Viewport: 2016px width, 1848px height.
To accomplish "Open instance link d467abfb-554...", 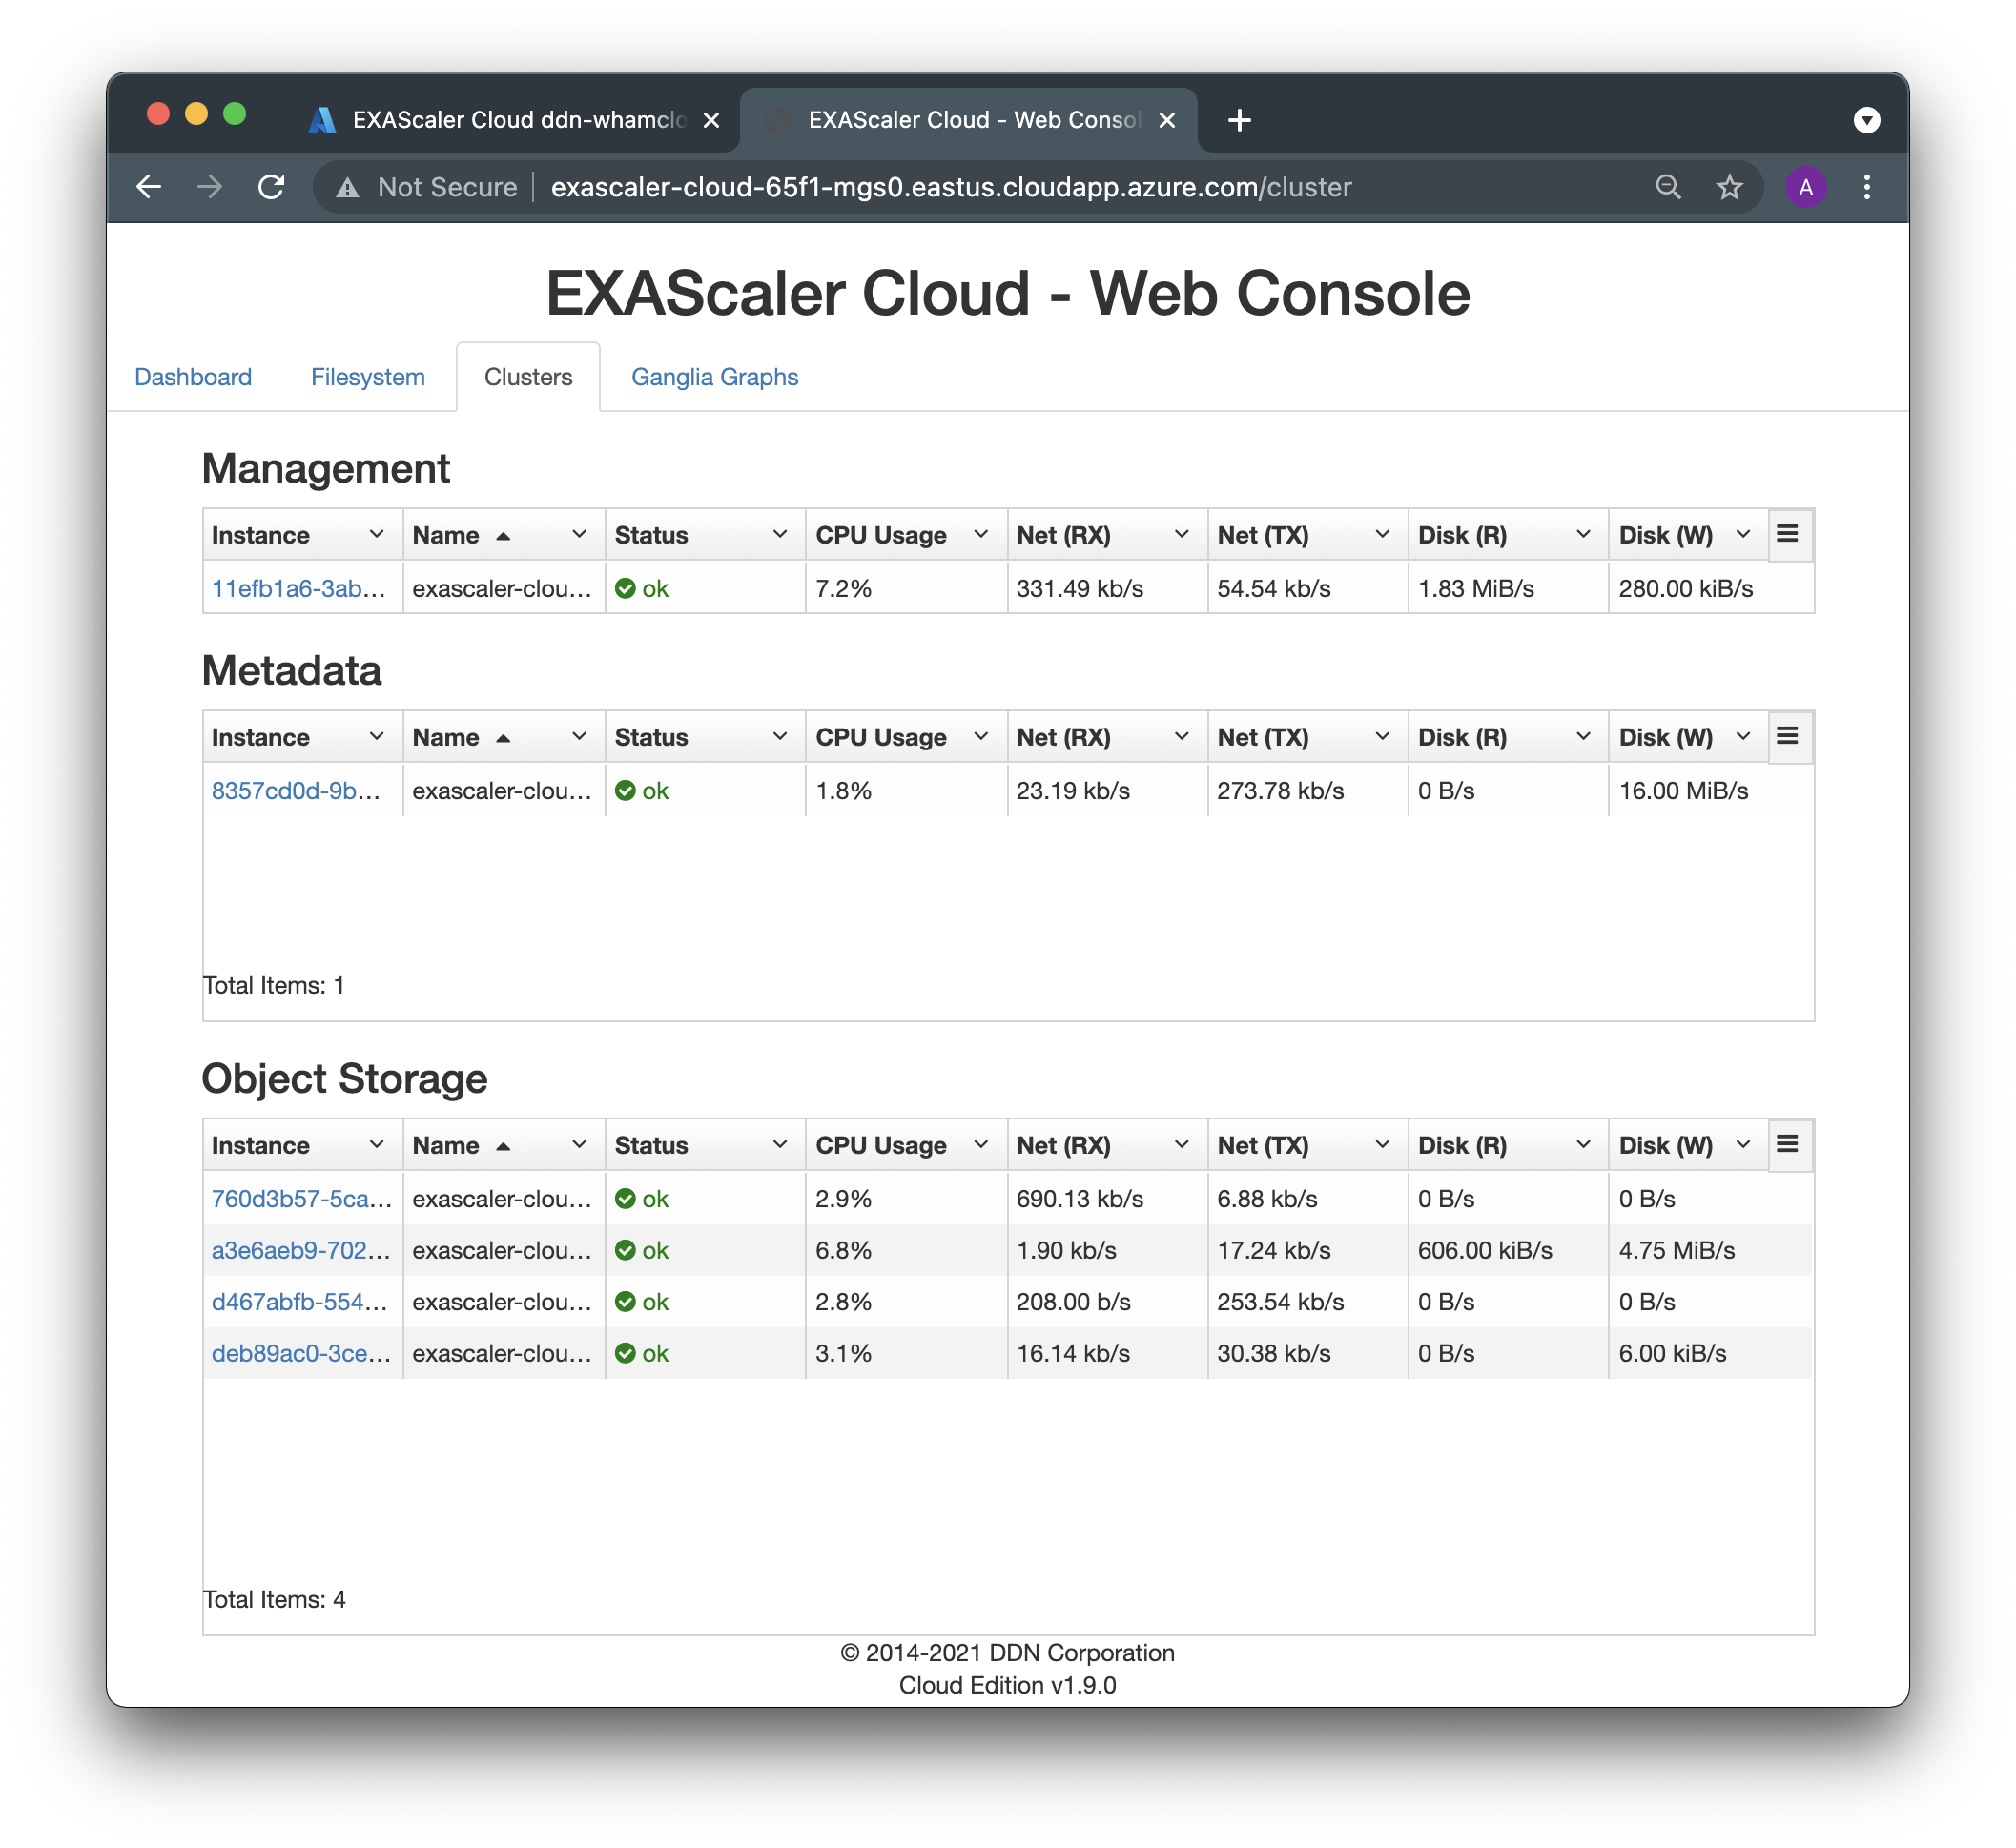I will (x=299, y=1302).
